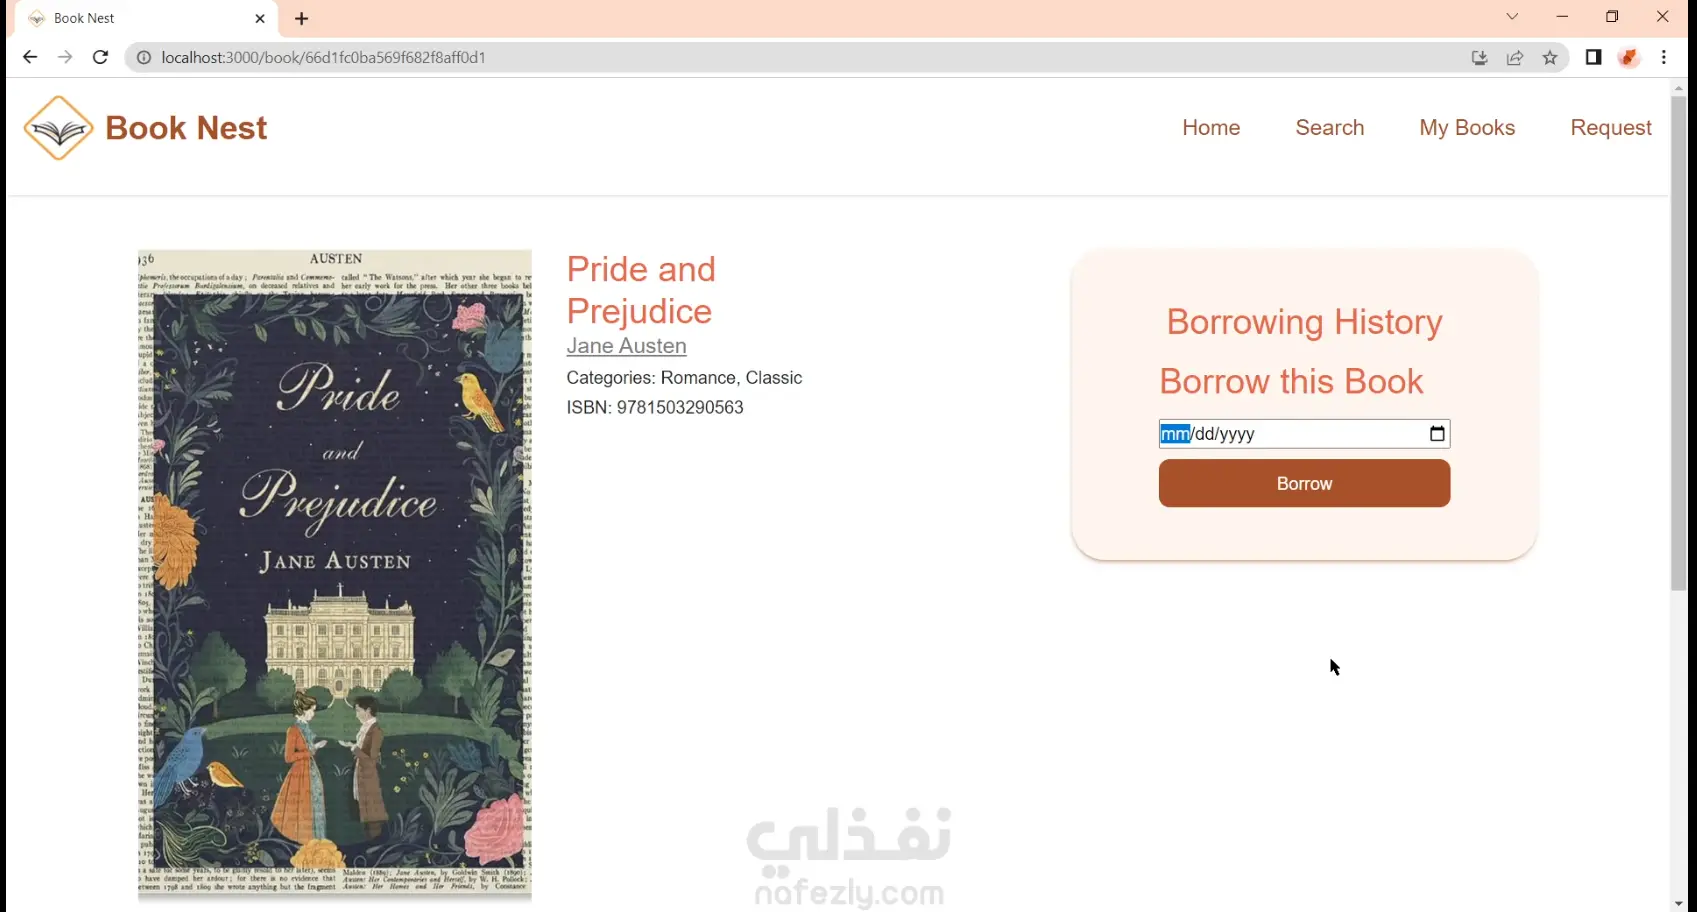Open the My Books menu item
The image size is (1697, 912).
[x=1467, y=127]
